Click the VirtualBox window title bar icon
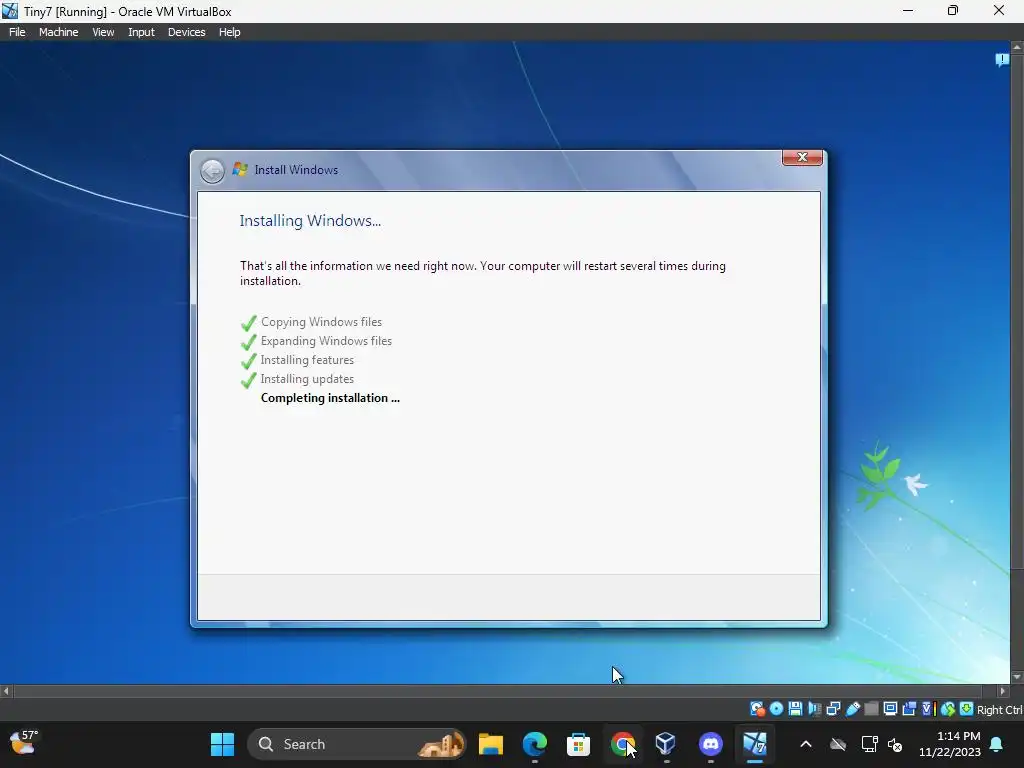1024x768 pixels. 10,11
